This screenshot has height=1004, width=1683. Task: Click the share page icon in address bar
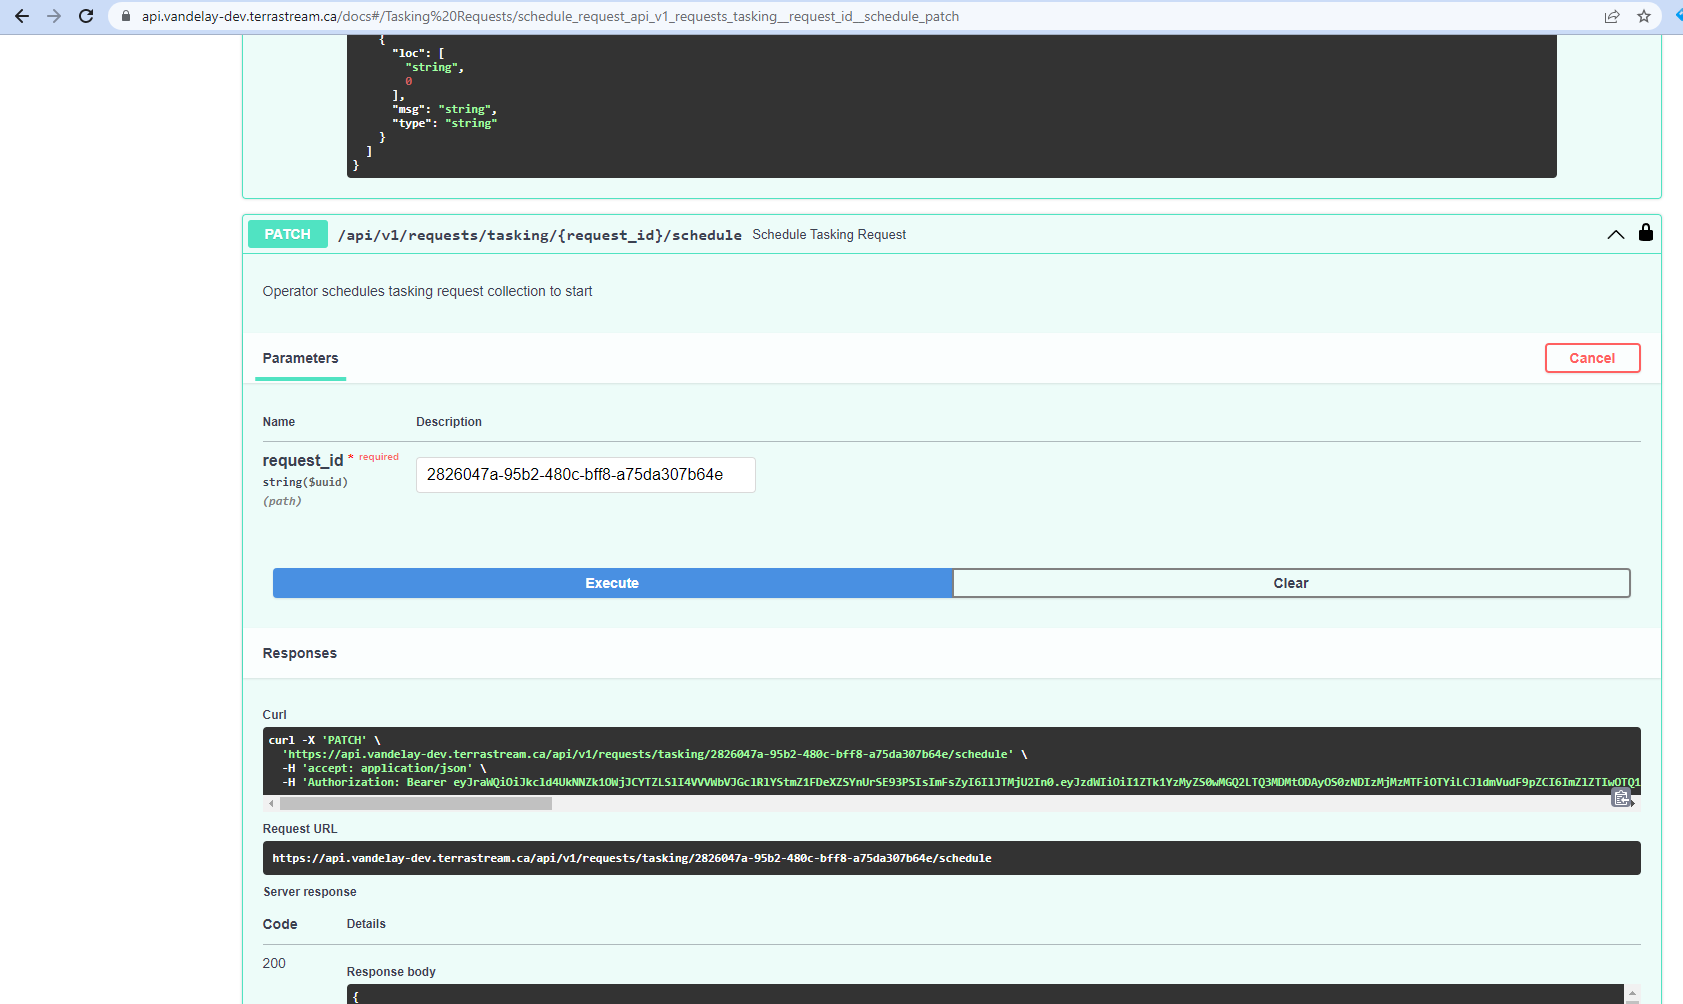[x=1612, y=16]
